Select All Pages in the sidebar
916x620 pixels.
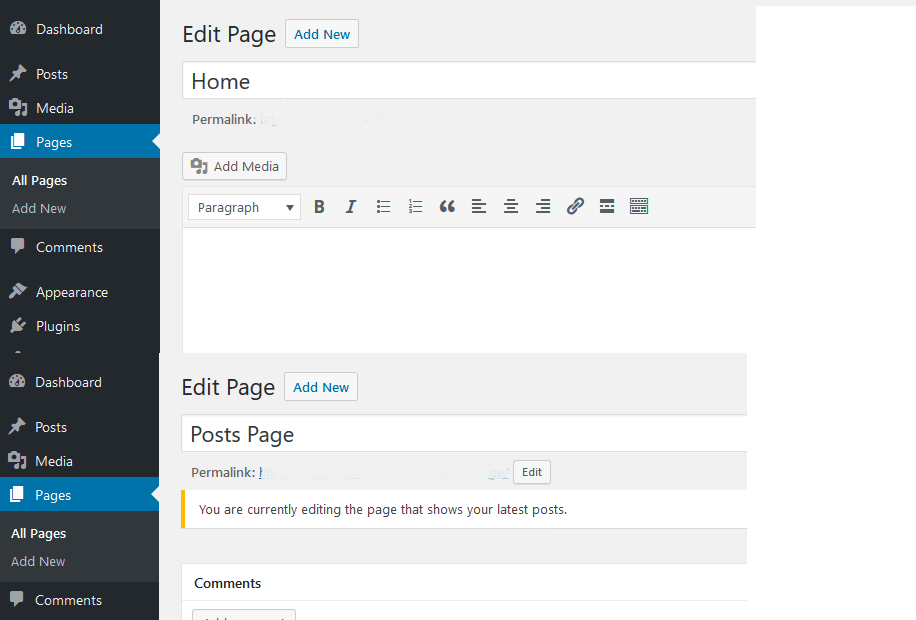pyautogui.click(x=39, y=180)
